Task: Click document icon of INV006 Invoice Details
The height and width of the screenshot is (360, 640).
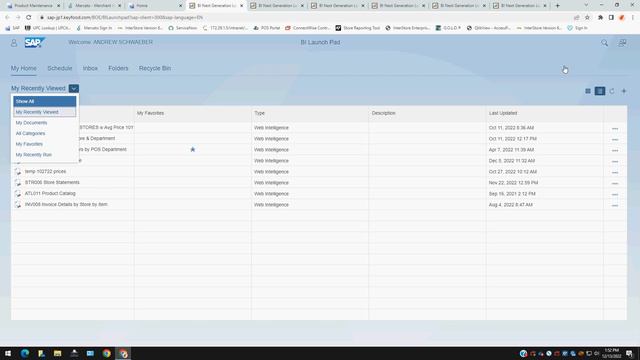Action: coord(18,205)
